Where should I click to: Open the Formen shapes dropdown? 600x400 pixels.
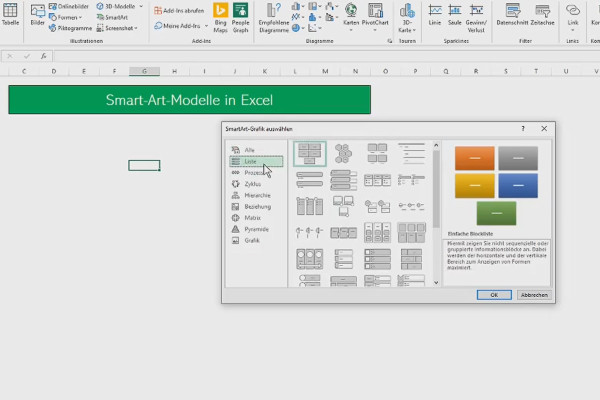tap(65, 17)
